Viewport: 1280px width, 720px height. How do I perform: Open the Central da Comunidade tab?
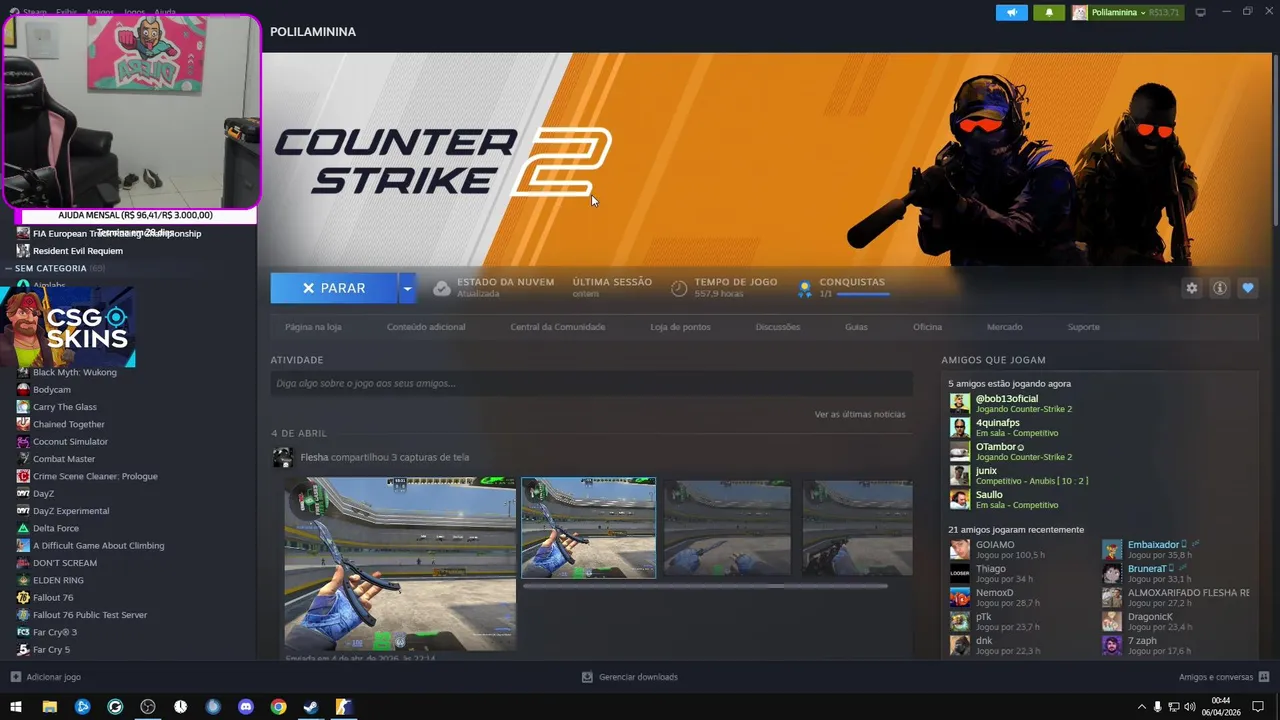558,327
